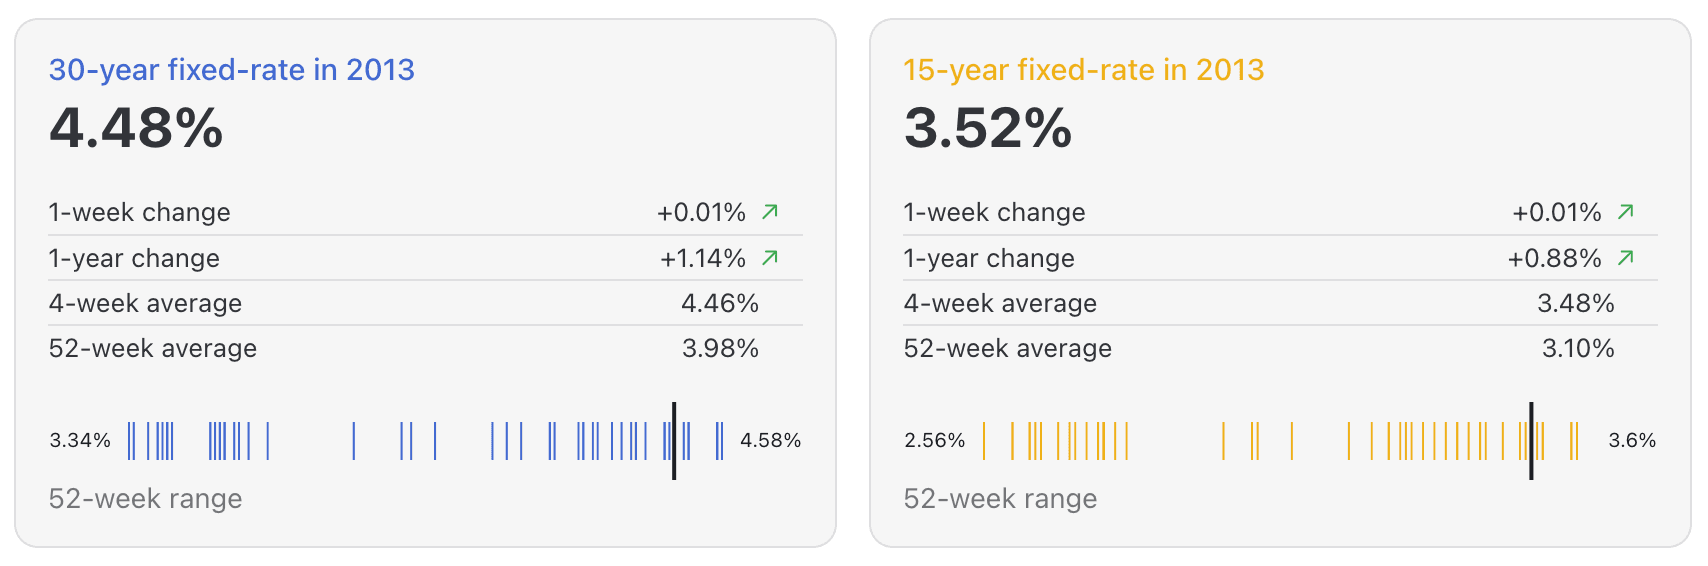
Task: Click the 3.34% minimum range label
Action: tap(80, 441)
